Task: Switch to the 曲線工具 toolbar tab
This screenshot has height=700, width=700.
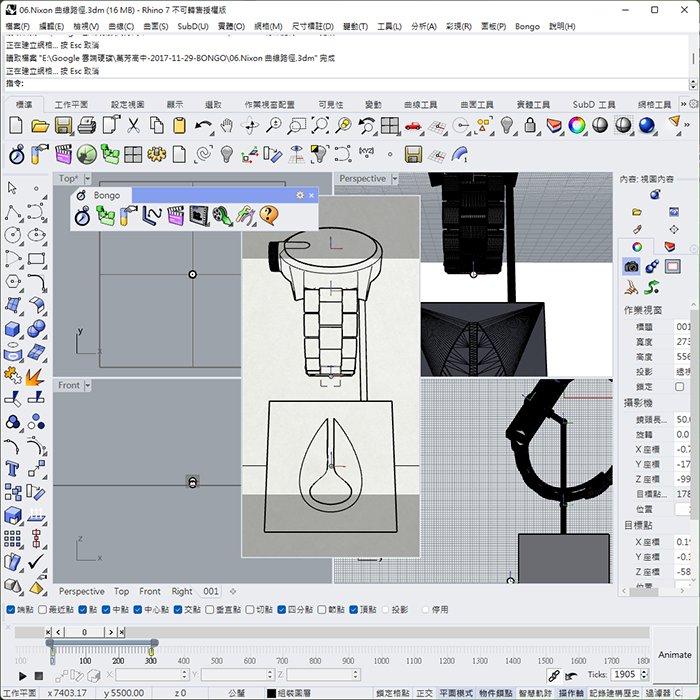Action: pyautogui.click(x=420, y=104)
